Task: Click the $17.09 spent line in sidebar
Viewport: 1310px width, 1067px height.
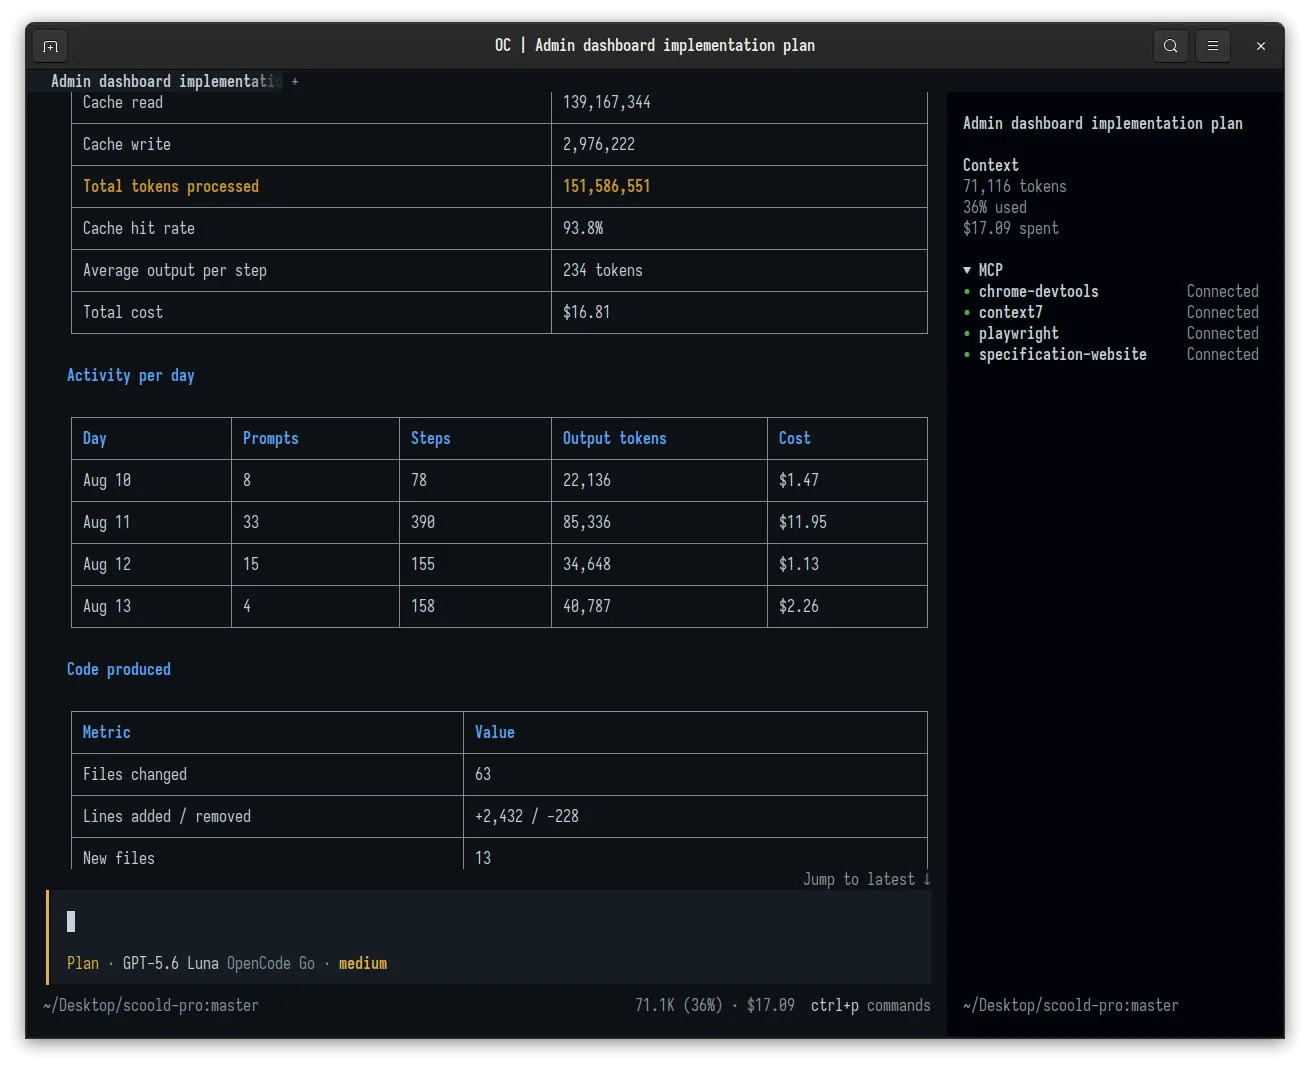Action: click(x=1010, y=229)
